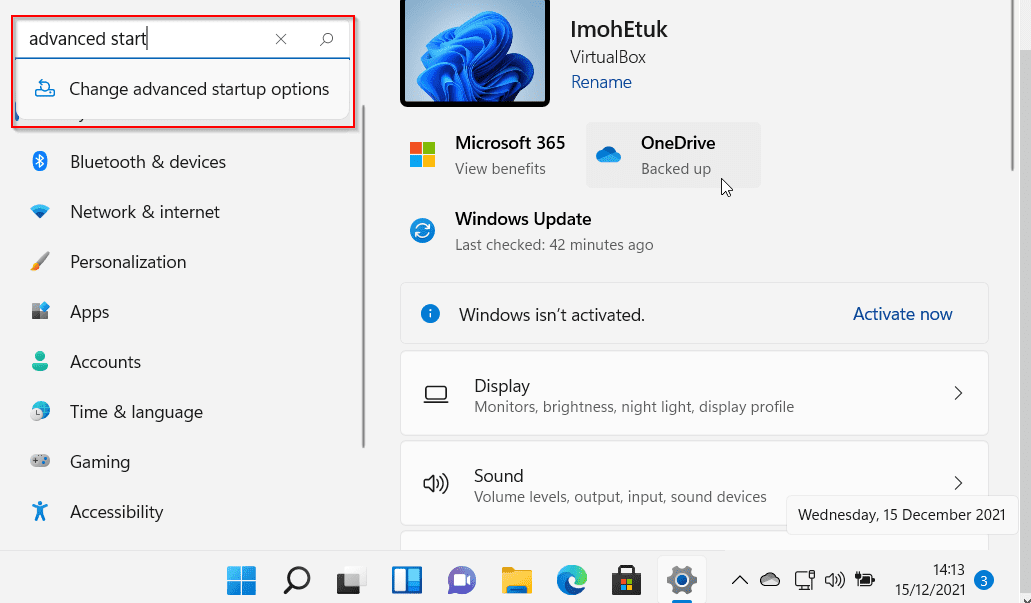Expand Display with its chevron arrow
This screenshot has width=1031, height=603.
click(958, 393)
